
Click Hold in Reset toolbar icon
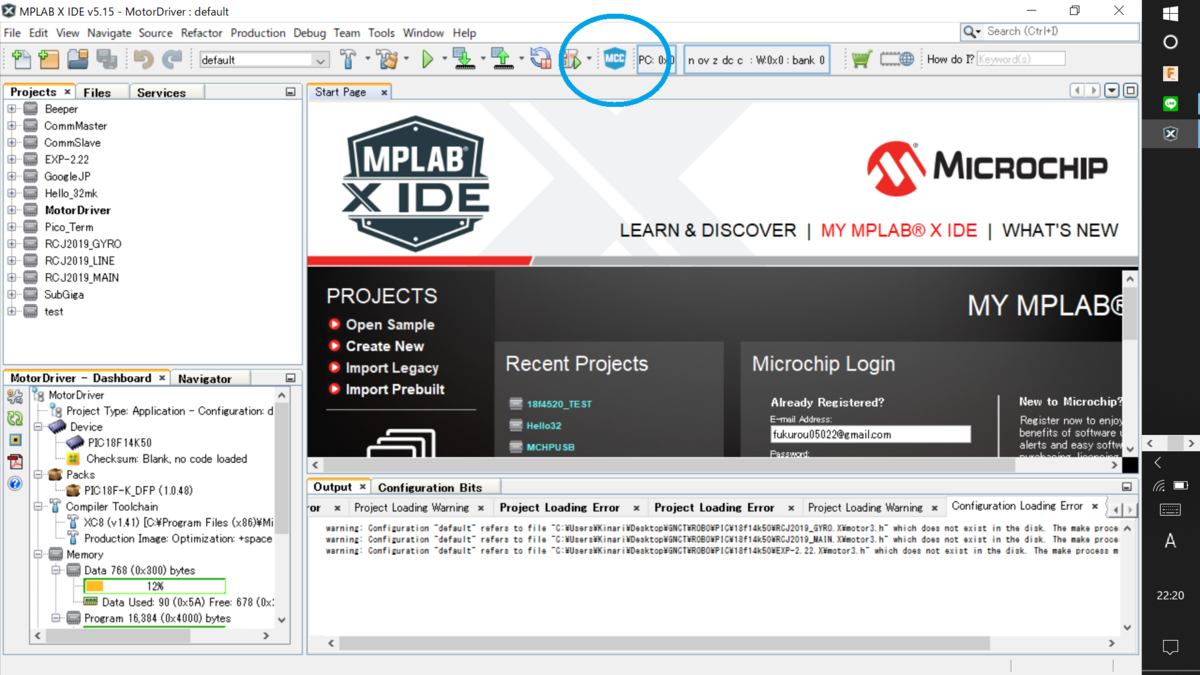(x=541, y=60)
